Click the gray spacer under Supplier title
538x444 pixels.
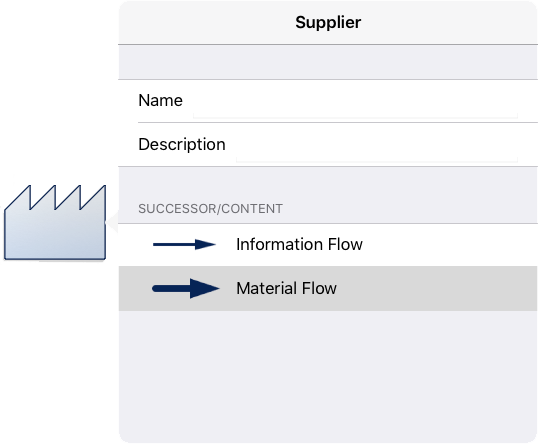(328, 62)
